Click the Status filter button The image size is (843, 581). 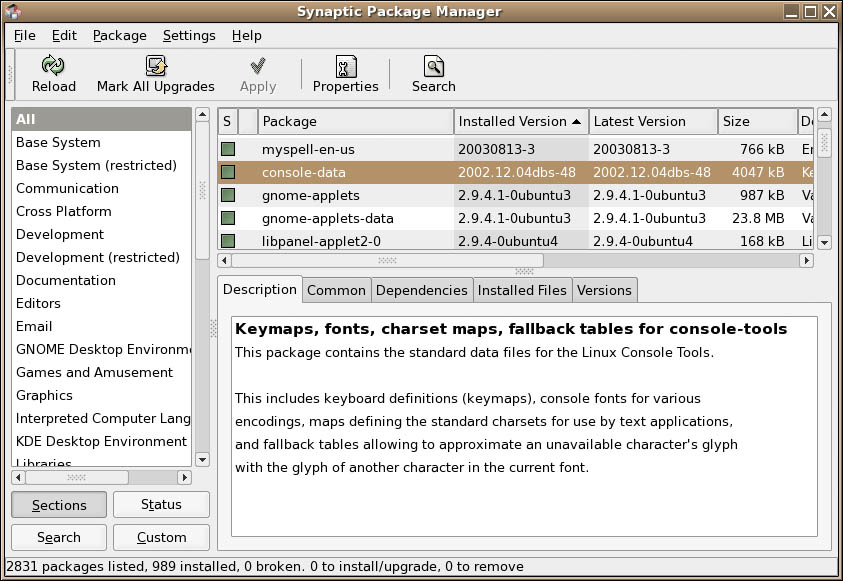click(x=161, y=504)
